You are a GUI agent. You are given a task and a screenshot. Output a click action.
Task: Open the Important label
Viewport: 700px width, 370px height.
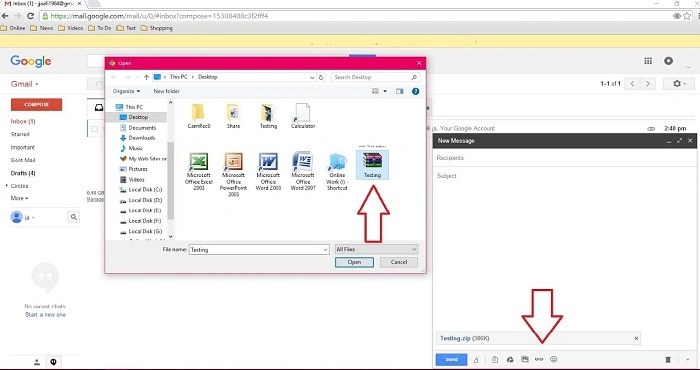22,147
